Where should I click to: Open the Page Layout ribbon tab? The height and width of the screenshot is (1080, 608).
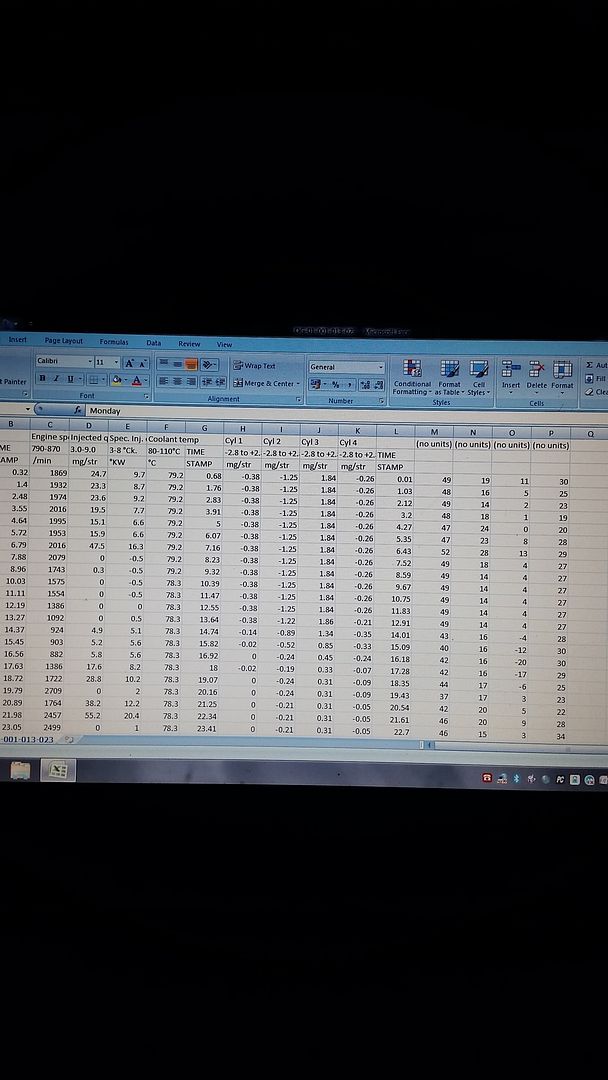tap(63, 341)
